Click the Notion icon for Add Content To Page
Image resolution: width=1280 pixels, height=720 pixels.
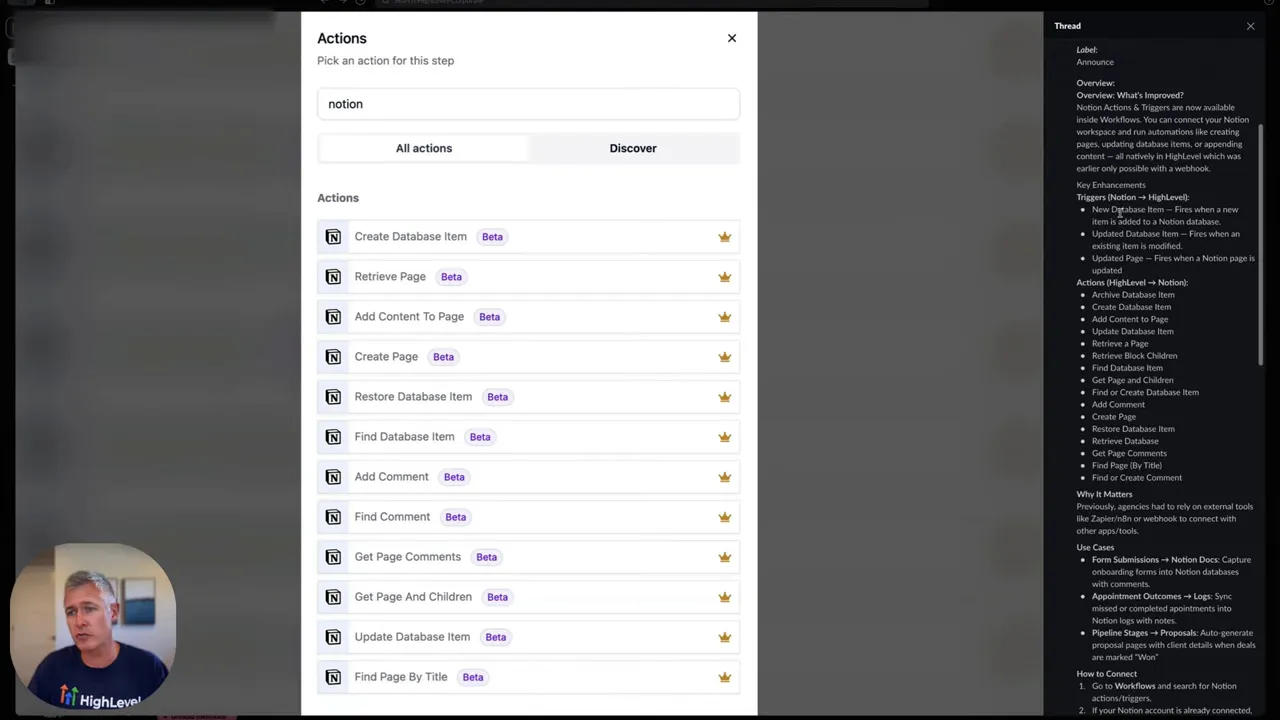pyautogui.click(x=333, y=316)
